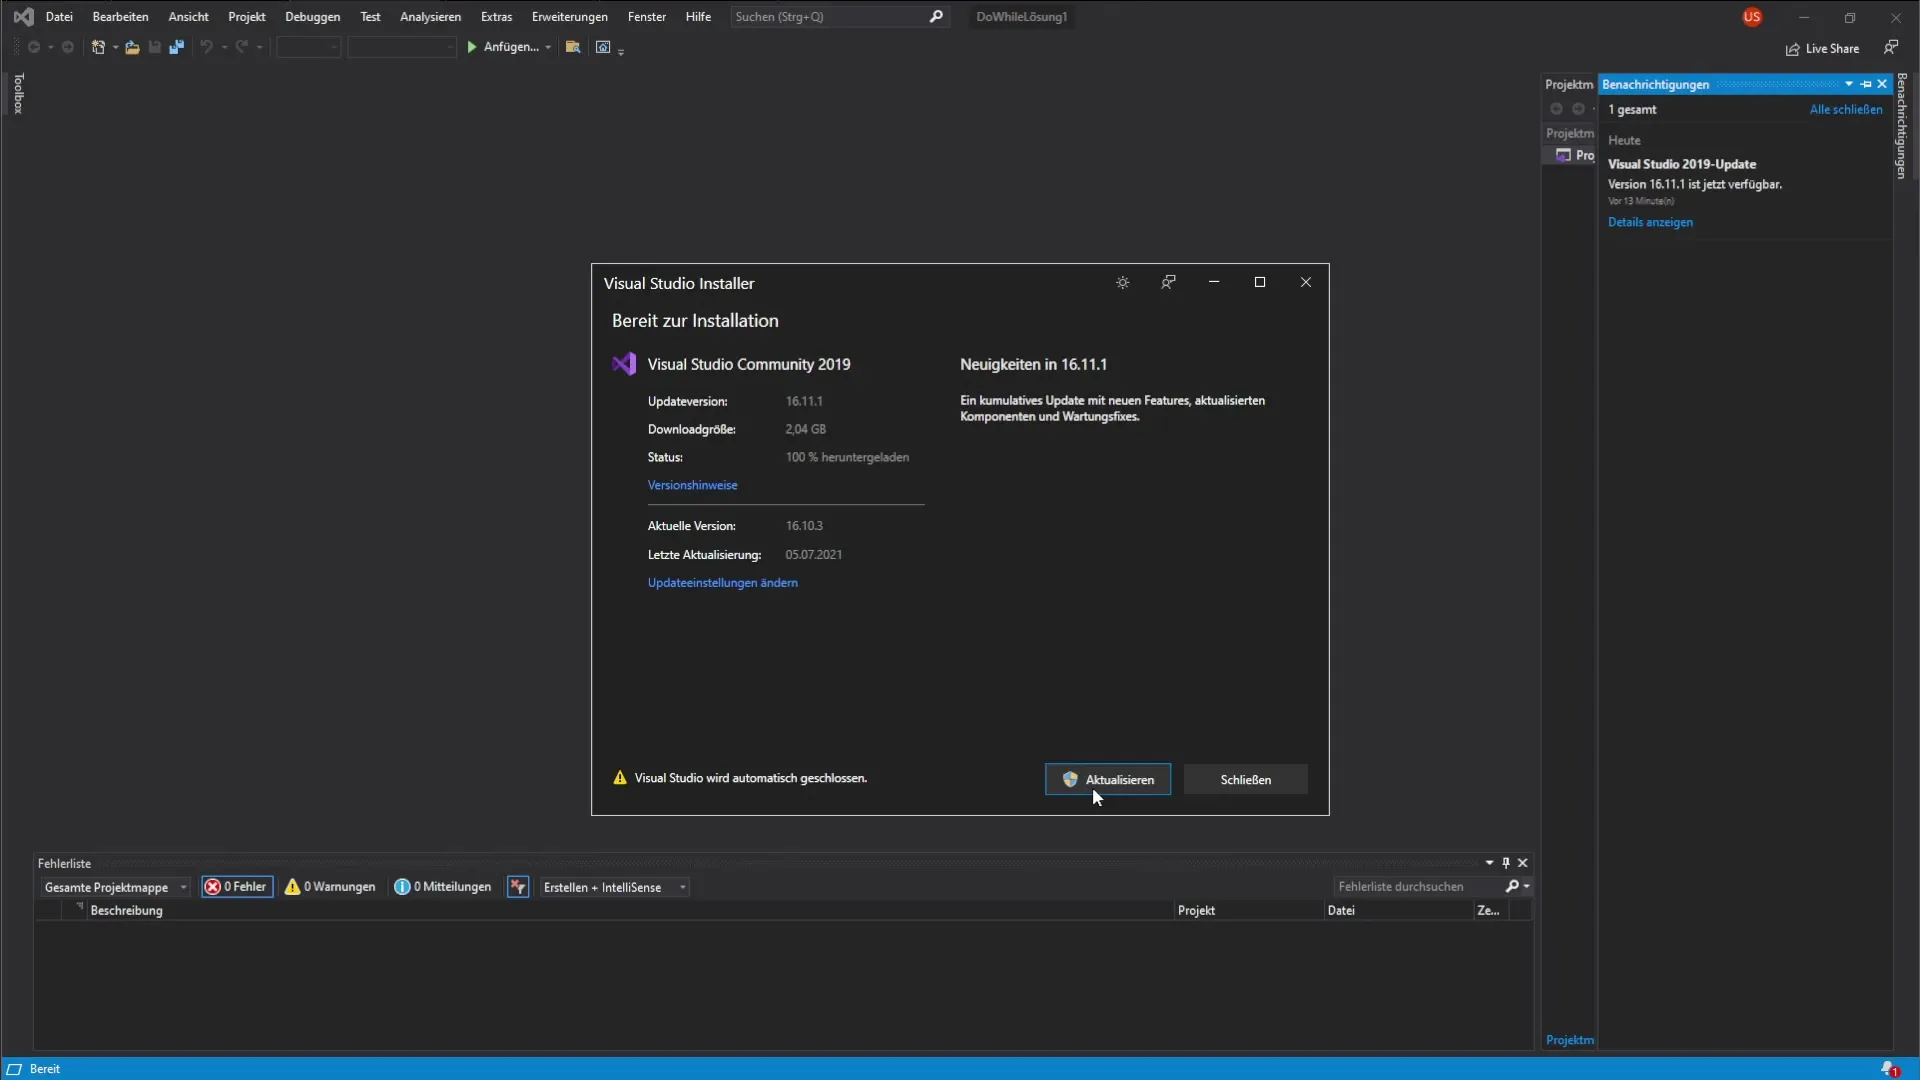Open the Erstellen + IntelliSense dropdown
The height and width of the screenshot is (1080, 1920).
point(614,887)
